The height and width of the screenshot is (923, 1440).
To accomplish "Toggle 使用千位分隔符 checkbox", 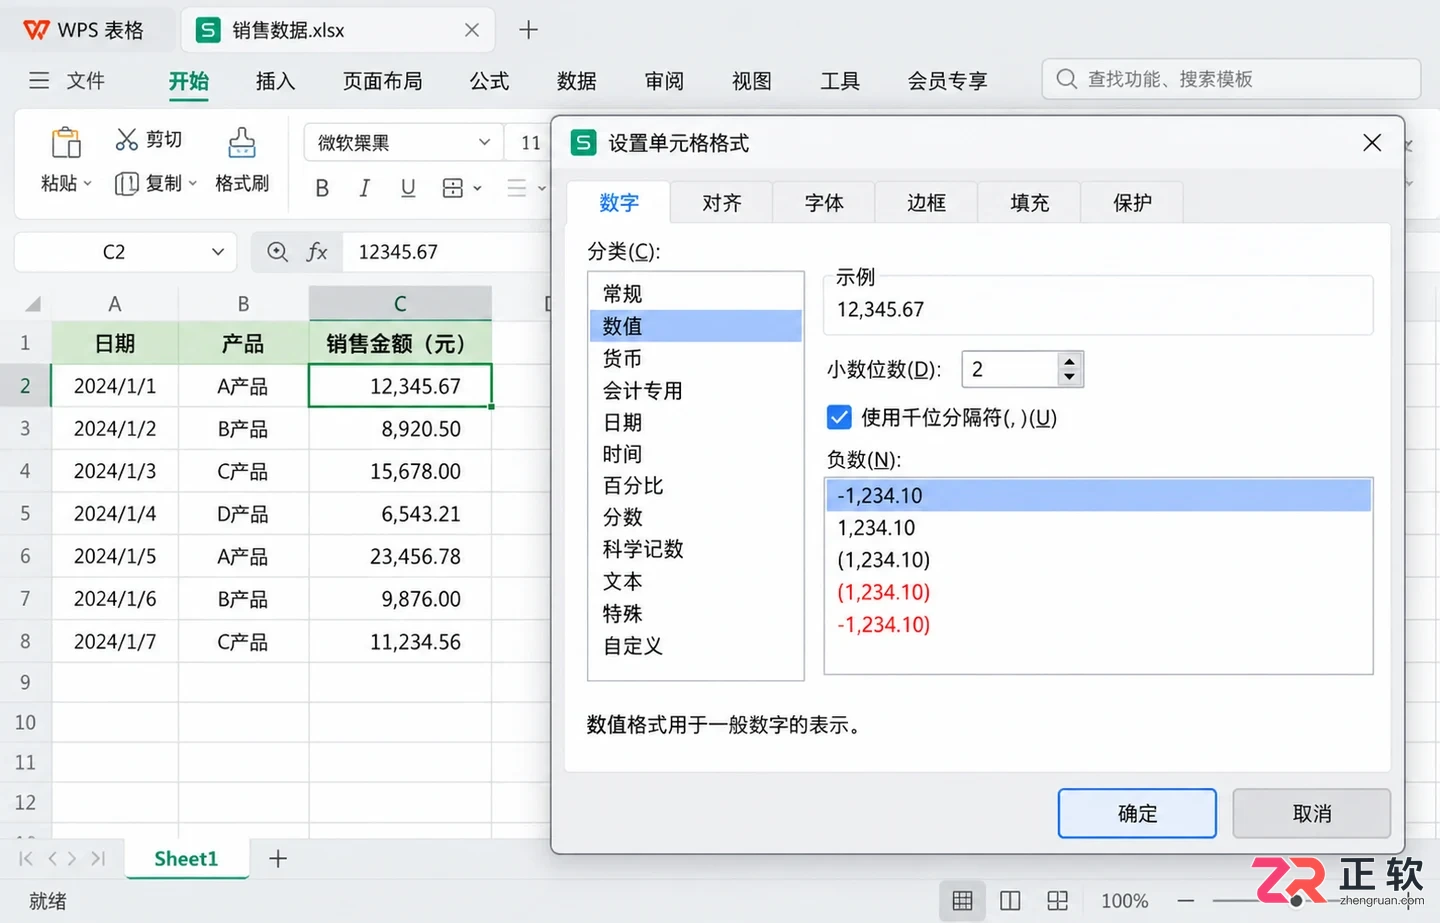I will tap(839, 417).
